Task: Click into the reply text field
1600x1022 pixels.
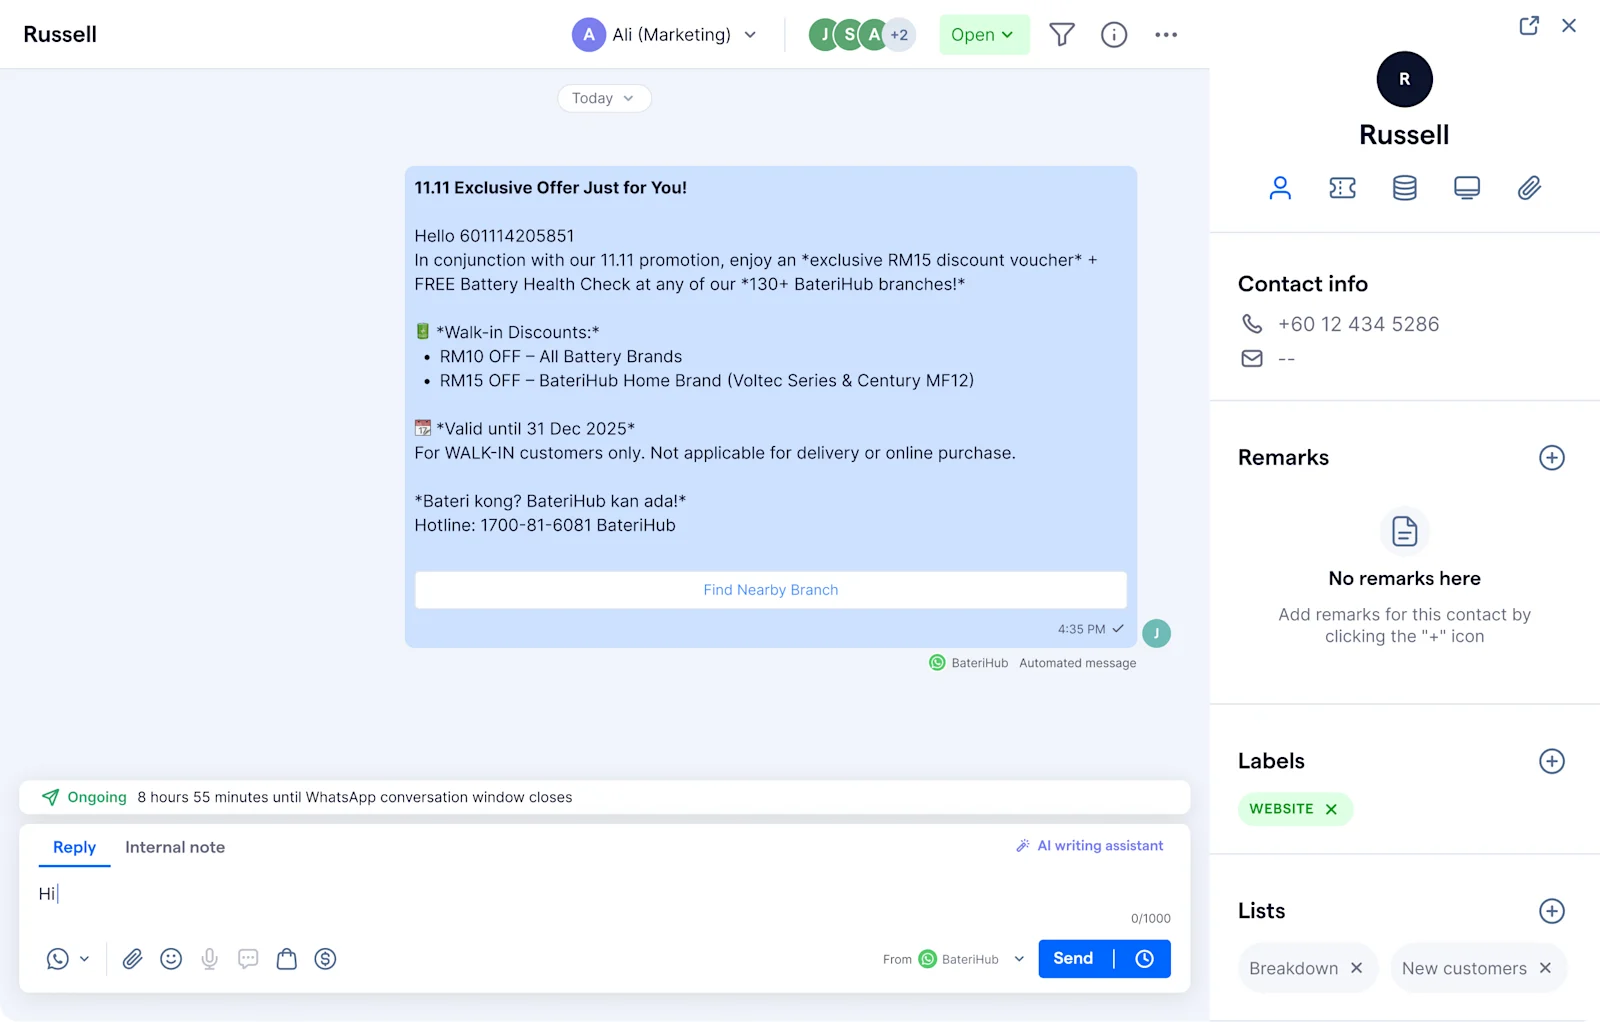Action: 604,894
